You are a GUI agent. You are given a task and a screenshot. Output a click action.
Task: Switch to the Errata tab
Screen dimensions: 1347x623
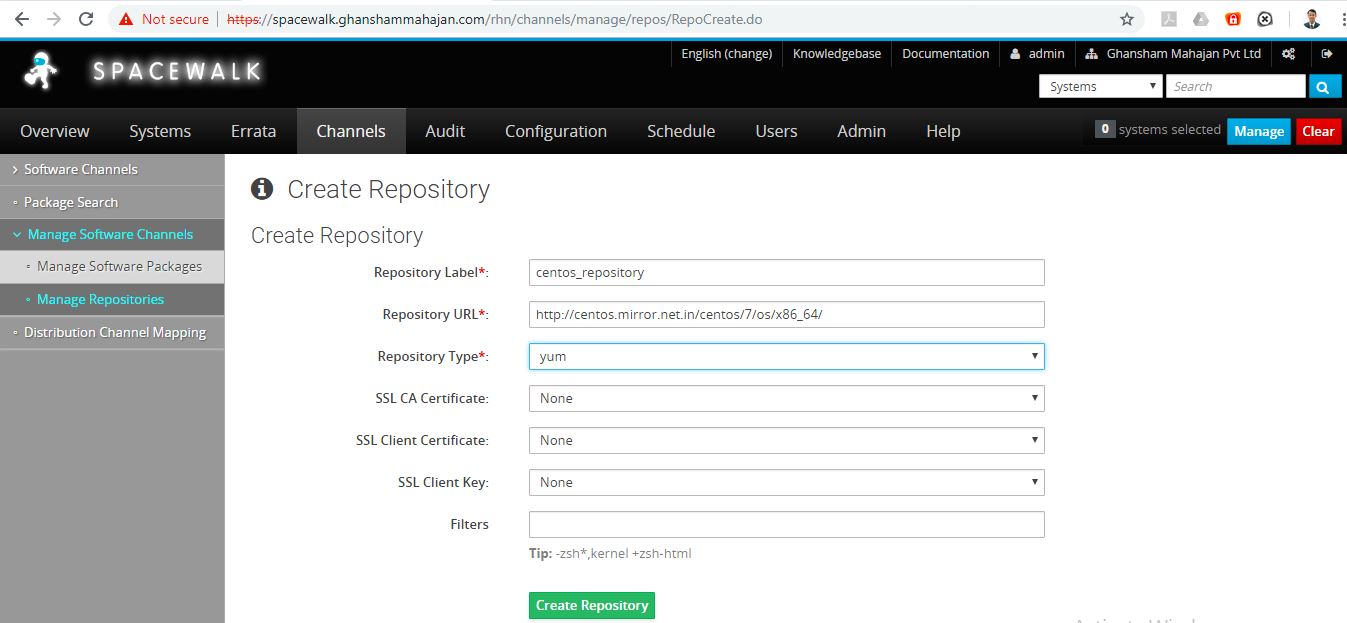coord(253,131)
